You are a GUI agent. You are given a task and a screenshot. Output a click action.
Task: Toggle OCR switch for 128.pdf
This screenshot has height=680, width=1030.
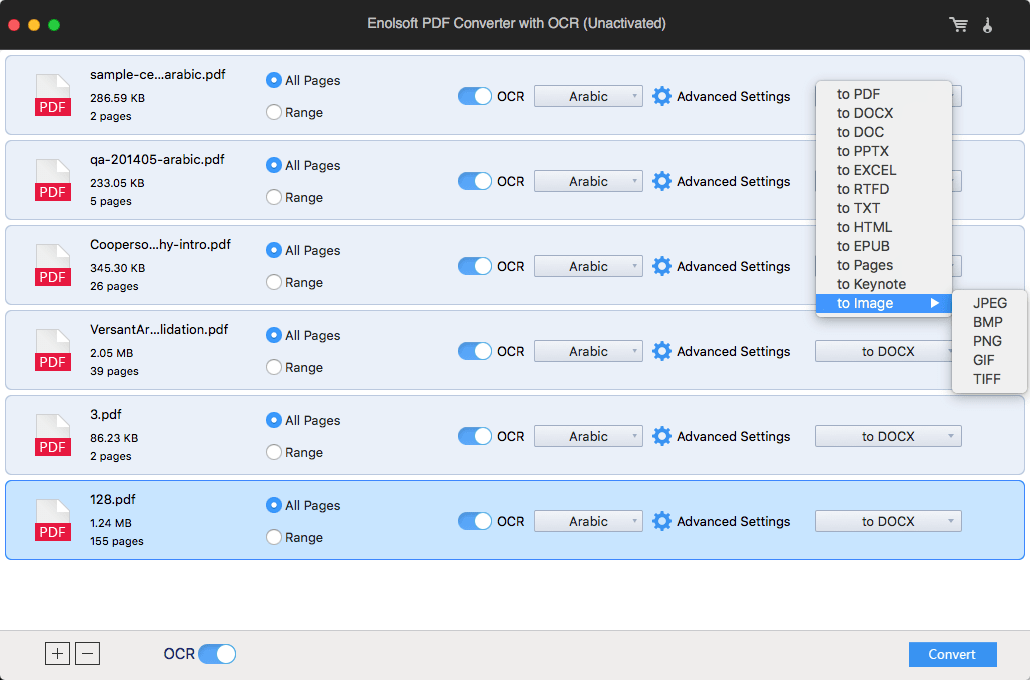click(x=474, y=521)
